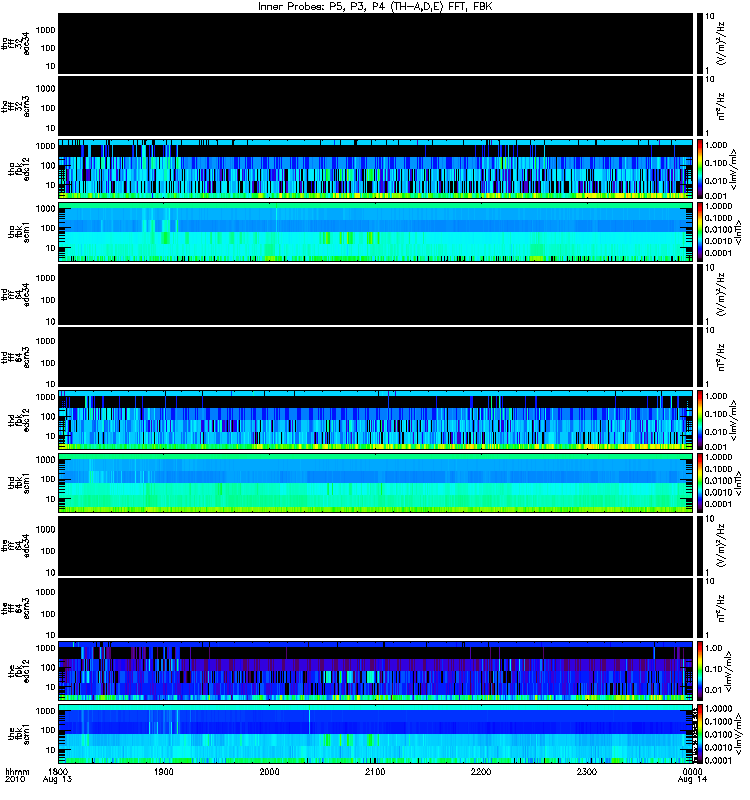The image size is (750, 800).
Task: Click the the fbk scm1 spectrogram panel
Action: point(376,734)
